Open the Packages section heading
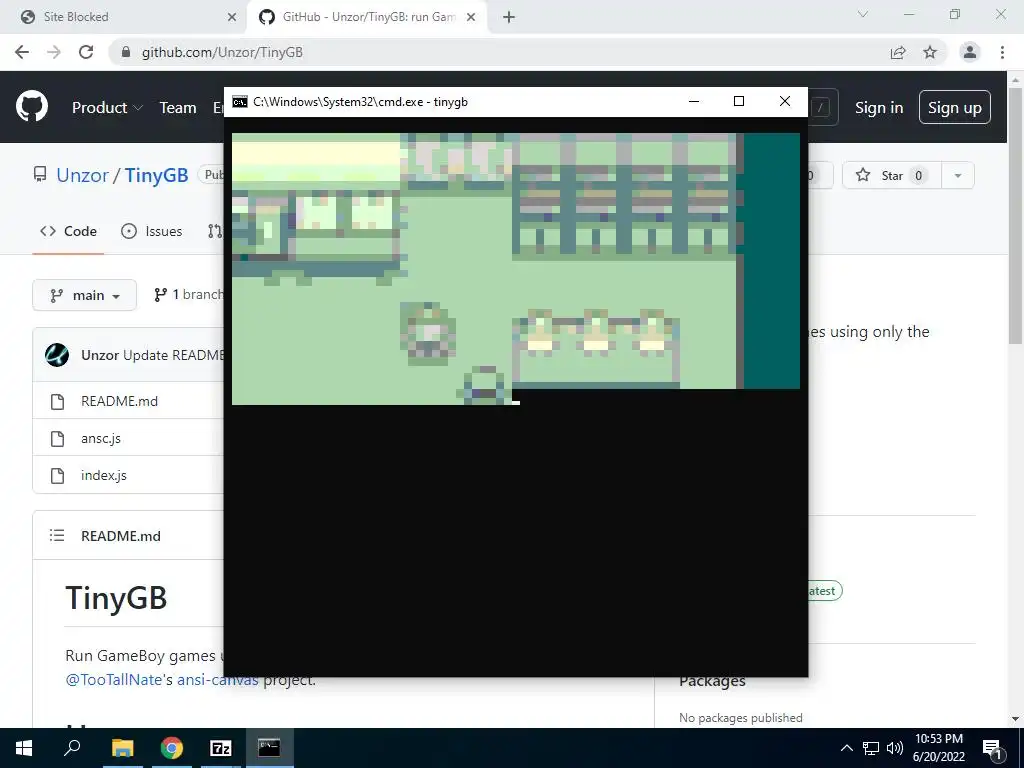The image size is (1024, 768). pos(712,680)
